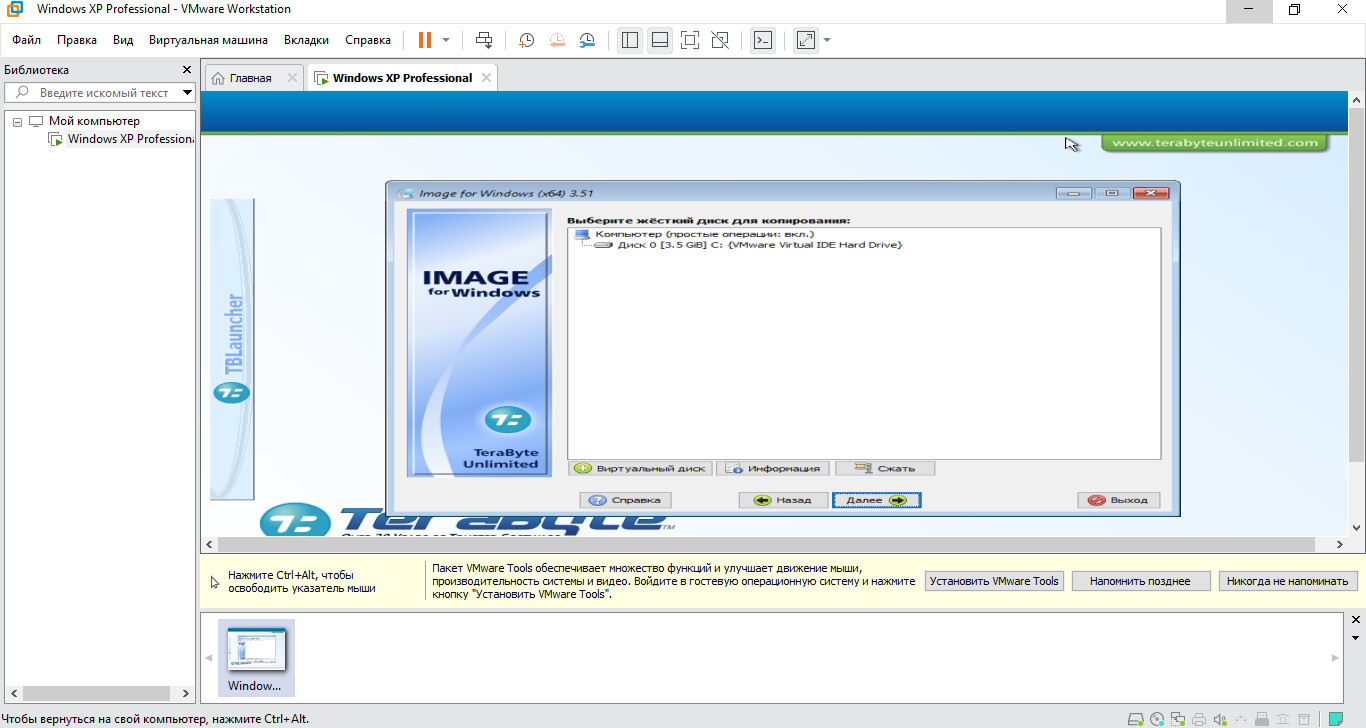
Task: Open the Виртуальная машина menu
Action: pos(208,40)
